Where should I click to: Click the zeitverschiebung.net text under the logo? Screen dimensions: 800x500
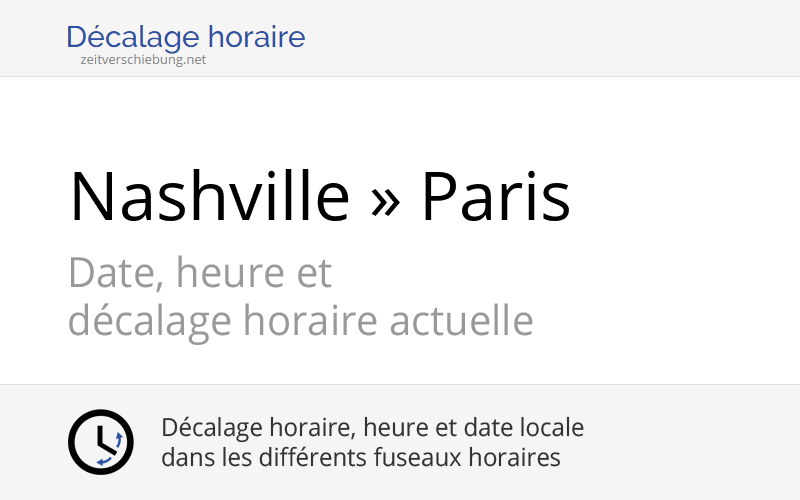coord(144,59)
